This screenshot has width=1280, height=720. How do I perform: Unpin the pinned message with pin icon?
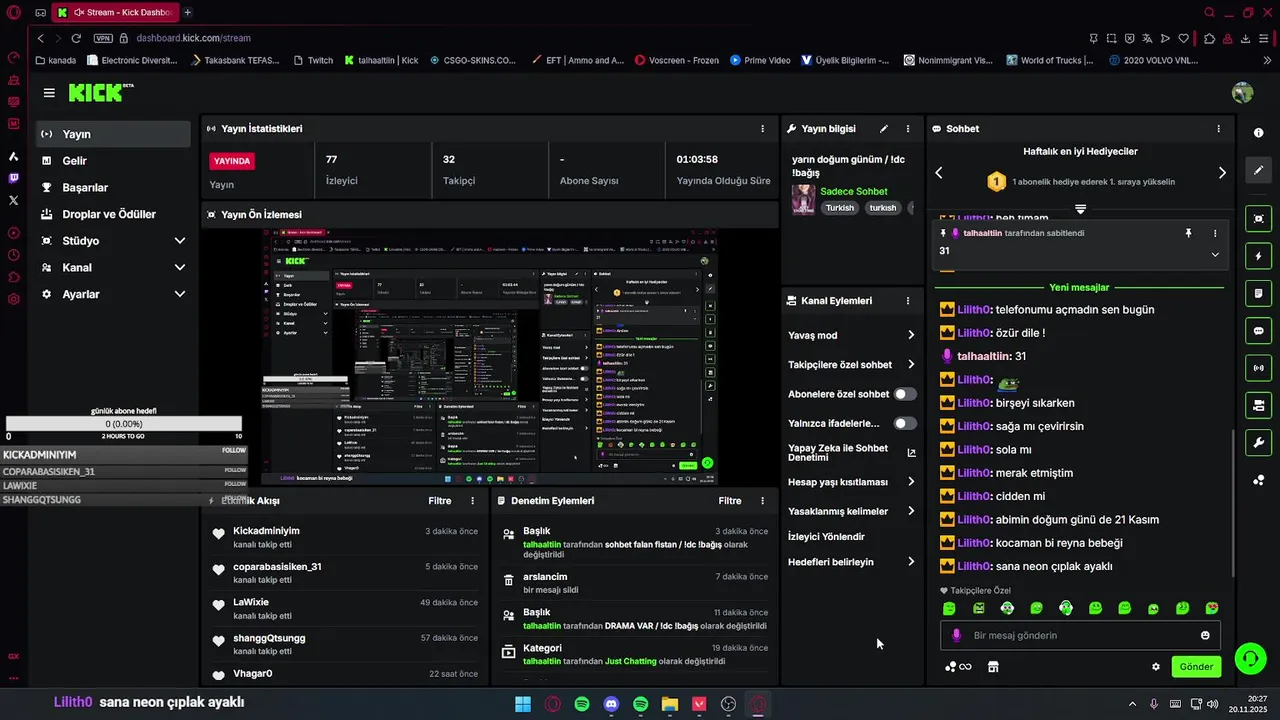point(1189,233)
